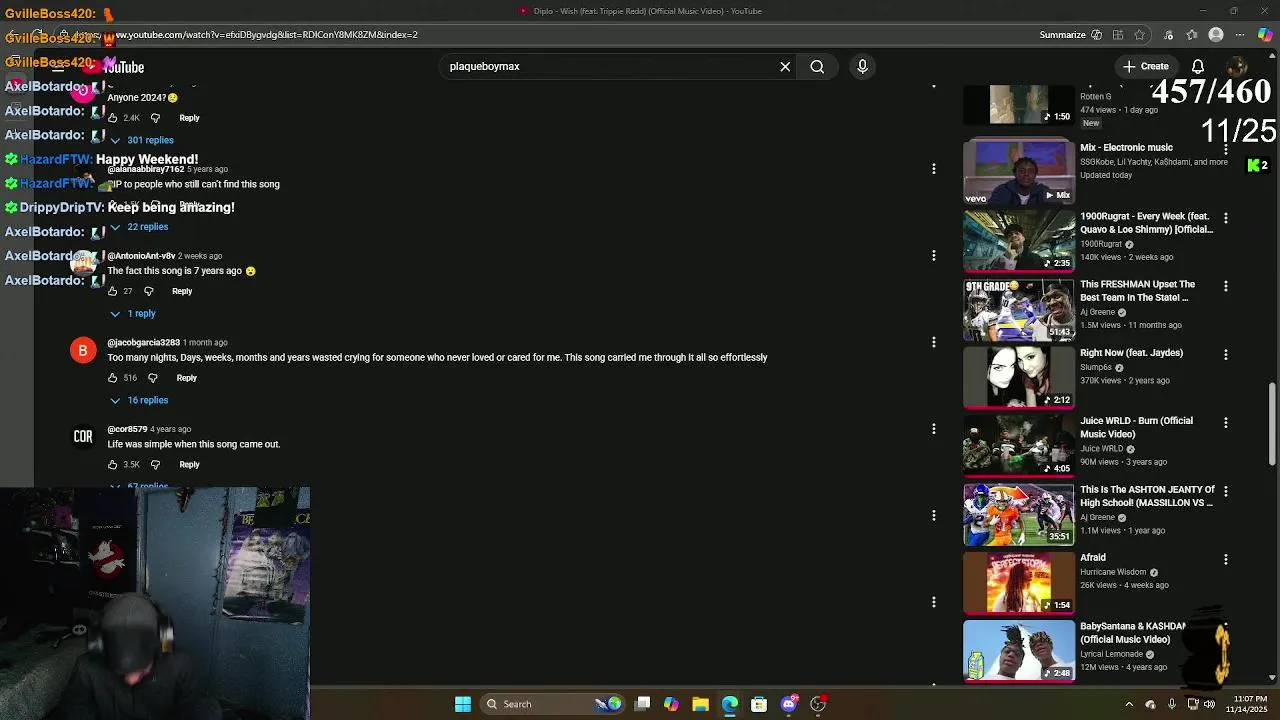Image resolution: width=1280 pixels, height=720 pixels.
Task: Dislike cor8579's 'Life was simple' comment
Action: [155, 465]
